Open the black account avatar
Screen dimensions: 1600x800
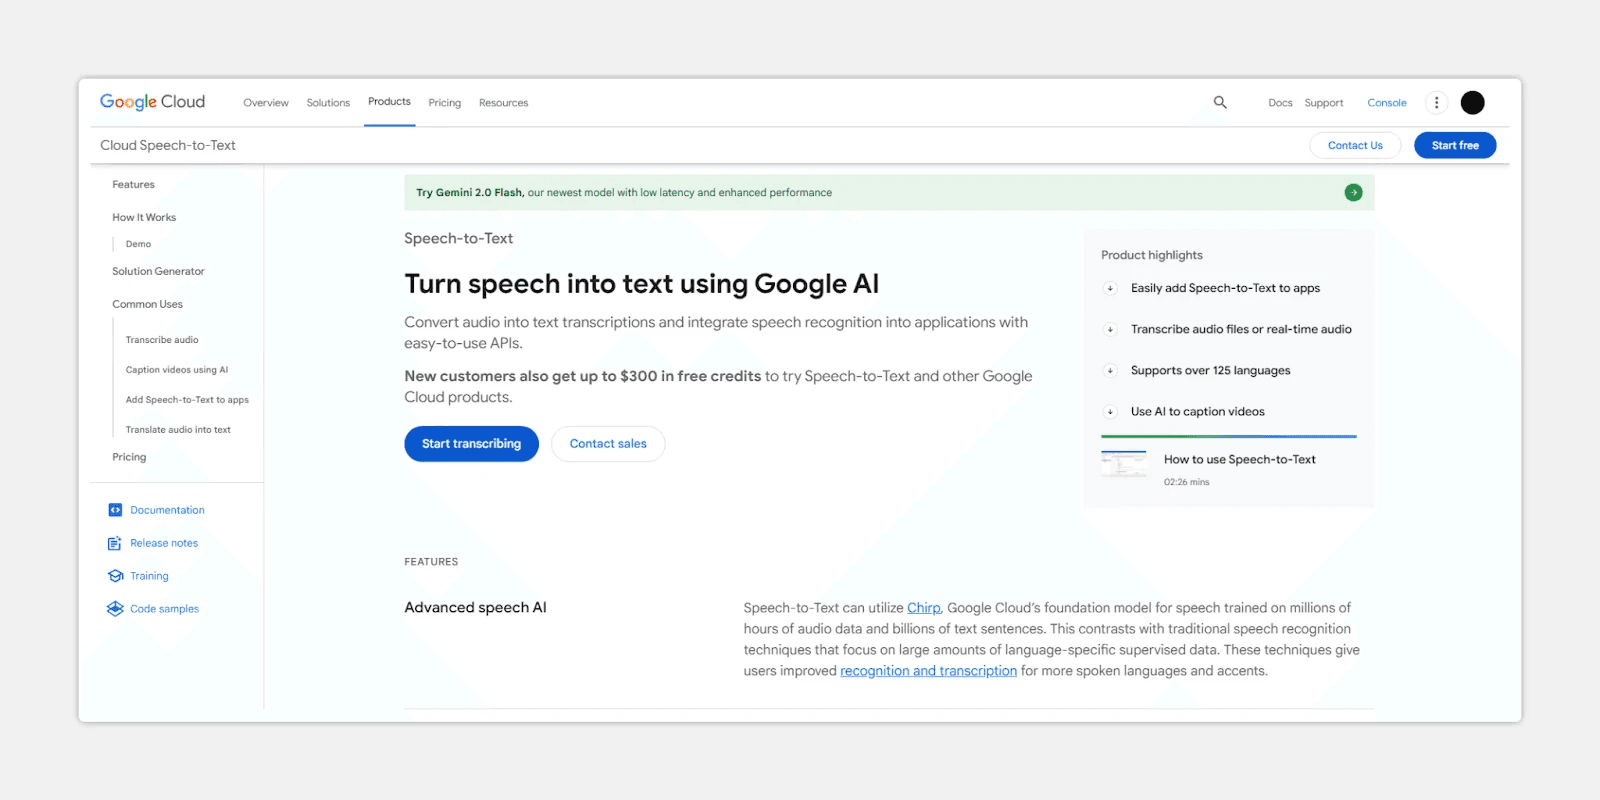1472,102
